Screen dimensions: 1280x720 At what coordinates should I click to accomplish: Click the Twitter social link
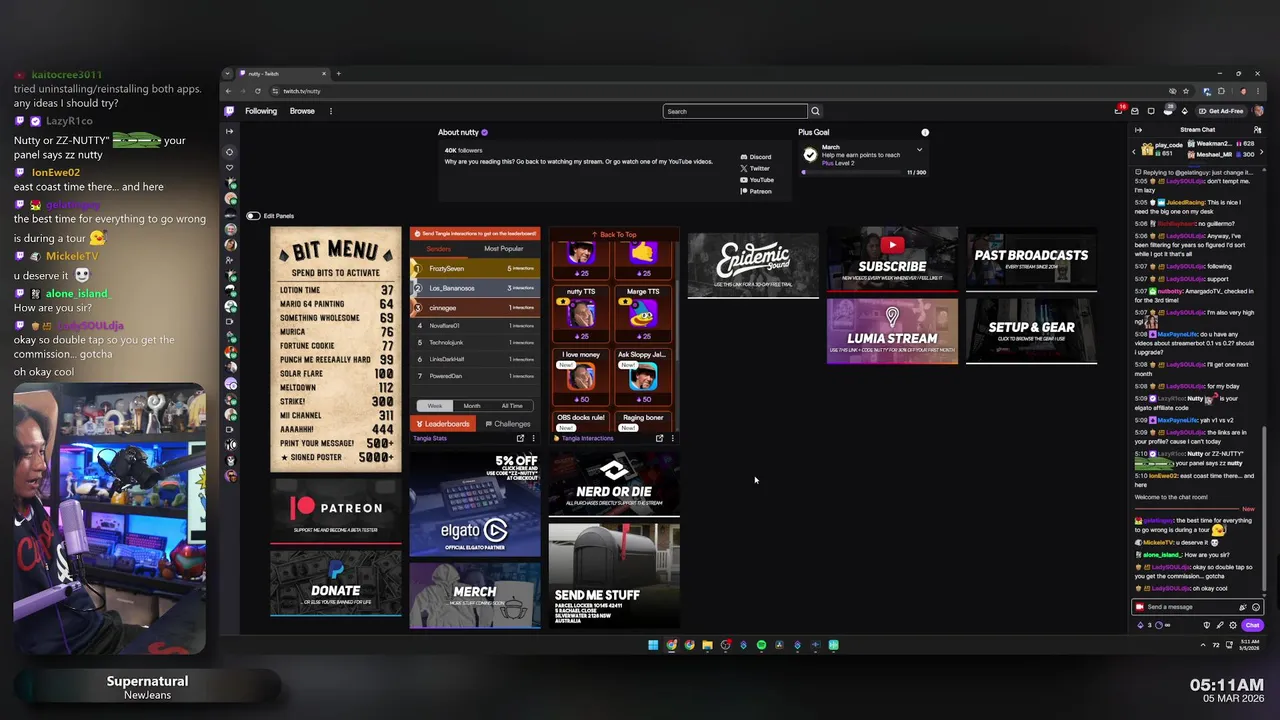click(x=755, y=168)
